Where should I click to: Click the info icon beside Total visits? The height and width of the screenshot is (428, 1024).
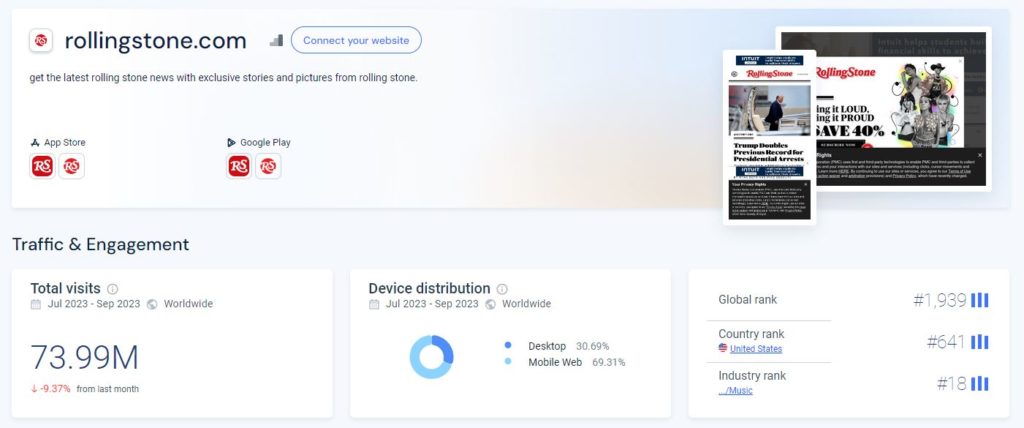point(112,289)
